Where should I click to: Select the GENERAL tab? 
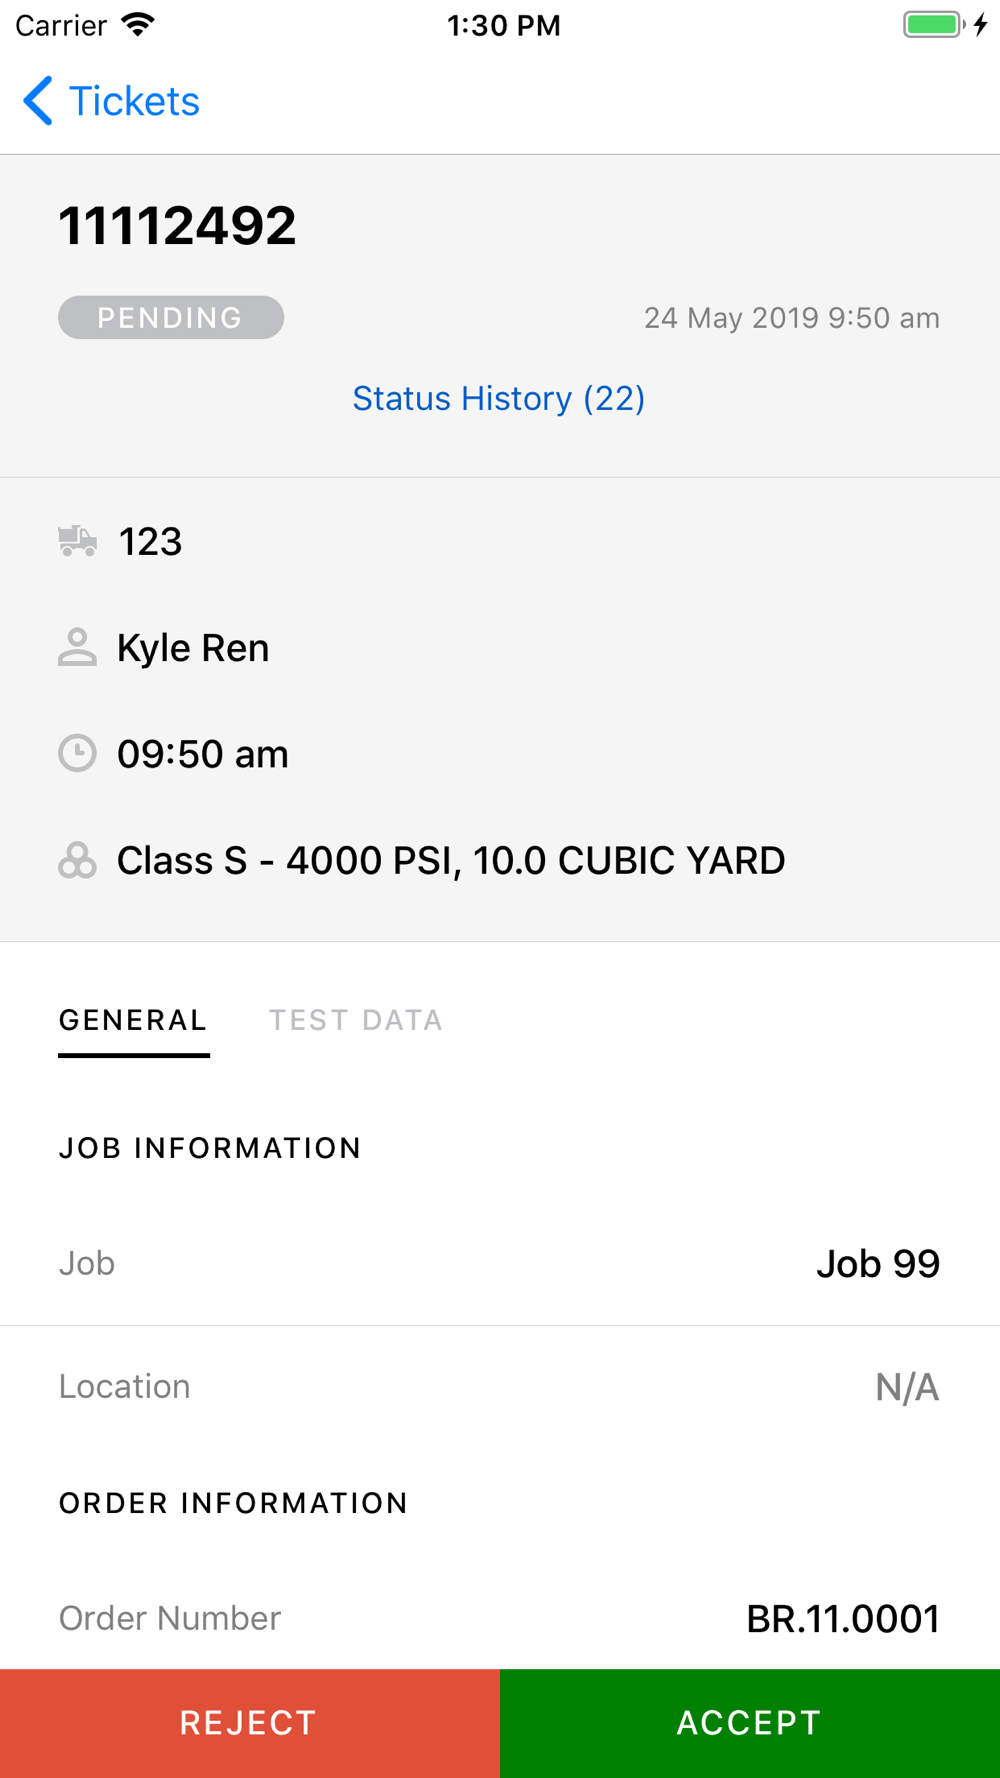tap(133, 1020)
